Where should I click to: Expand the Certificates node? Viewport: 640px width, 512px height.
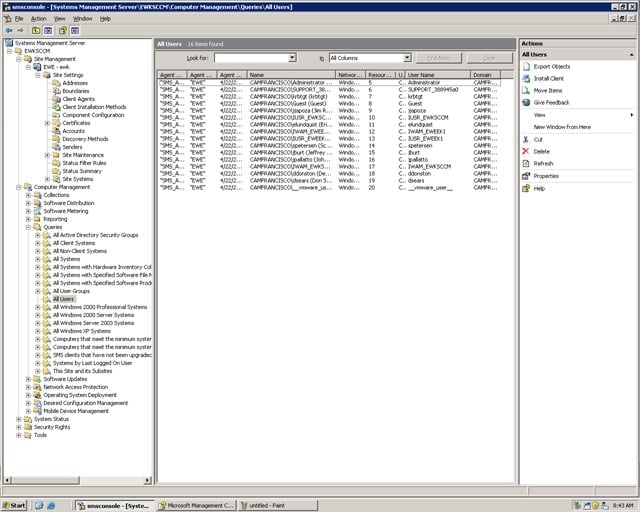click(47, 123)
